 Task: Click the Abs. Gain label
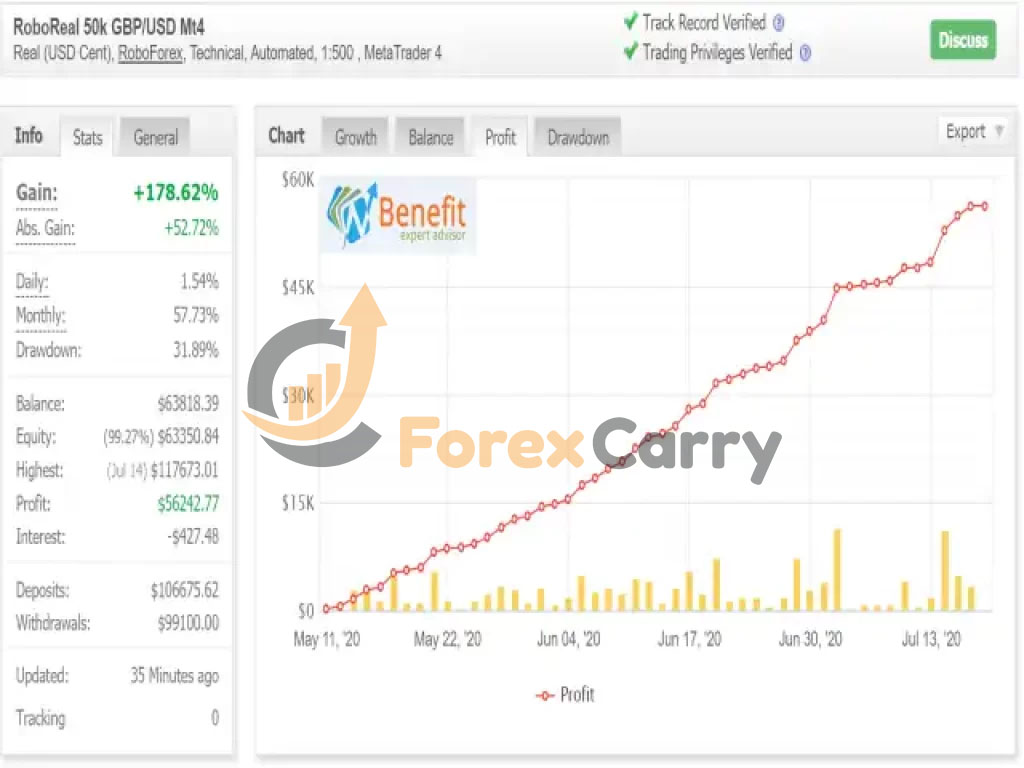(x=45, y=228)
